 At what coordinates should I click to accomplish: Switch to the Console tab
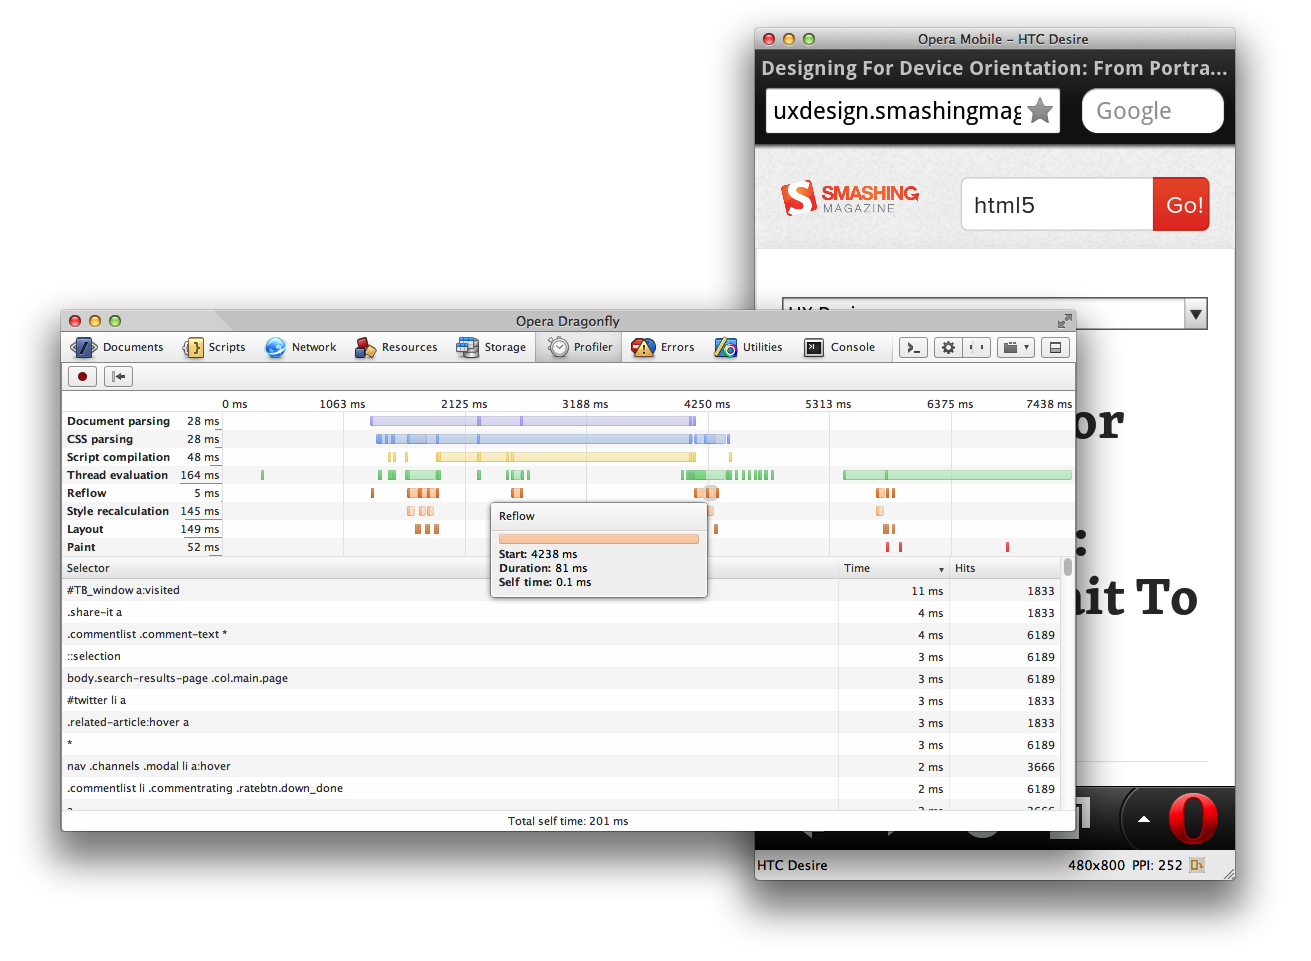tap(841, 347)
